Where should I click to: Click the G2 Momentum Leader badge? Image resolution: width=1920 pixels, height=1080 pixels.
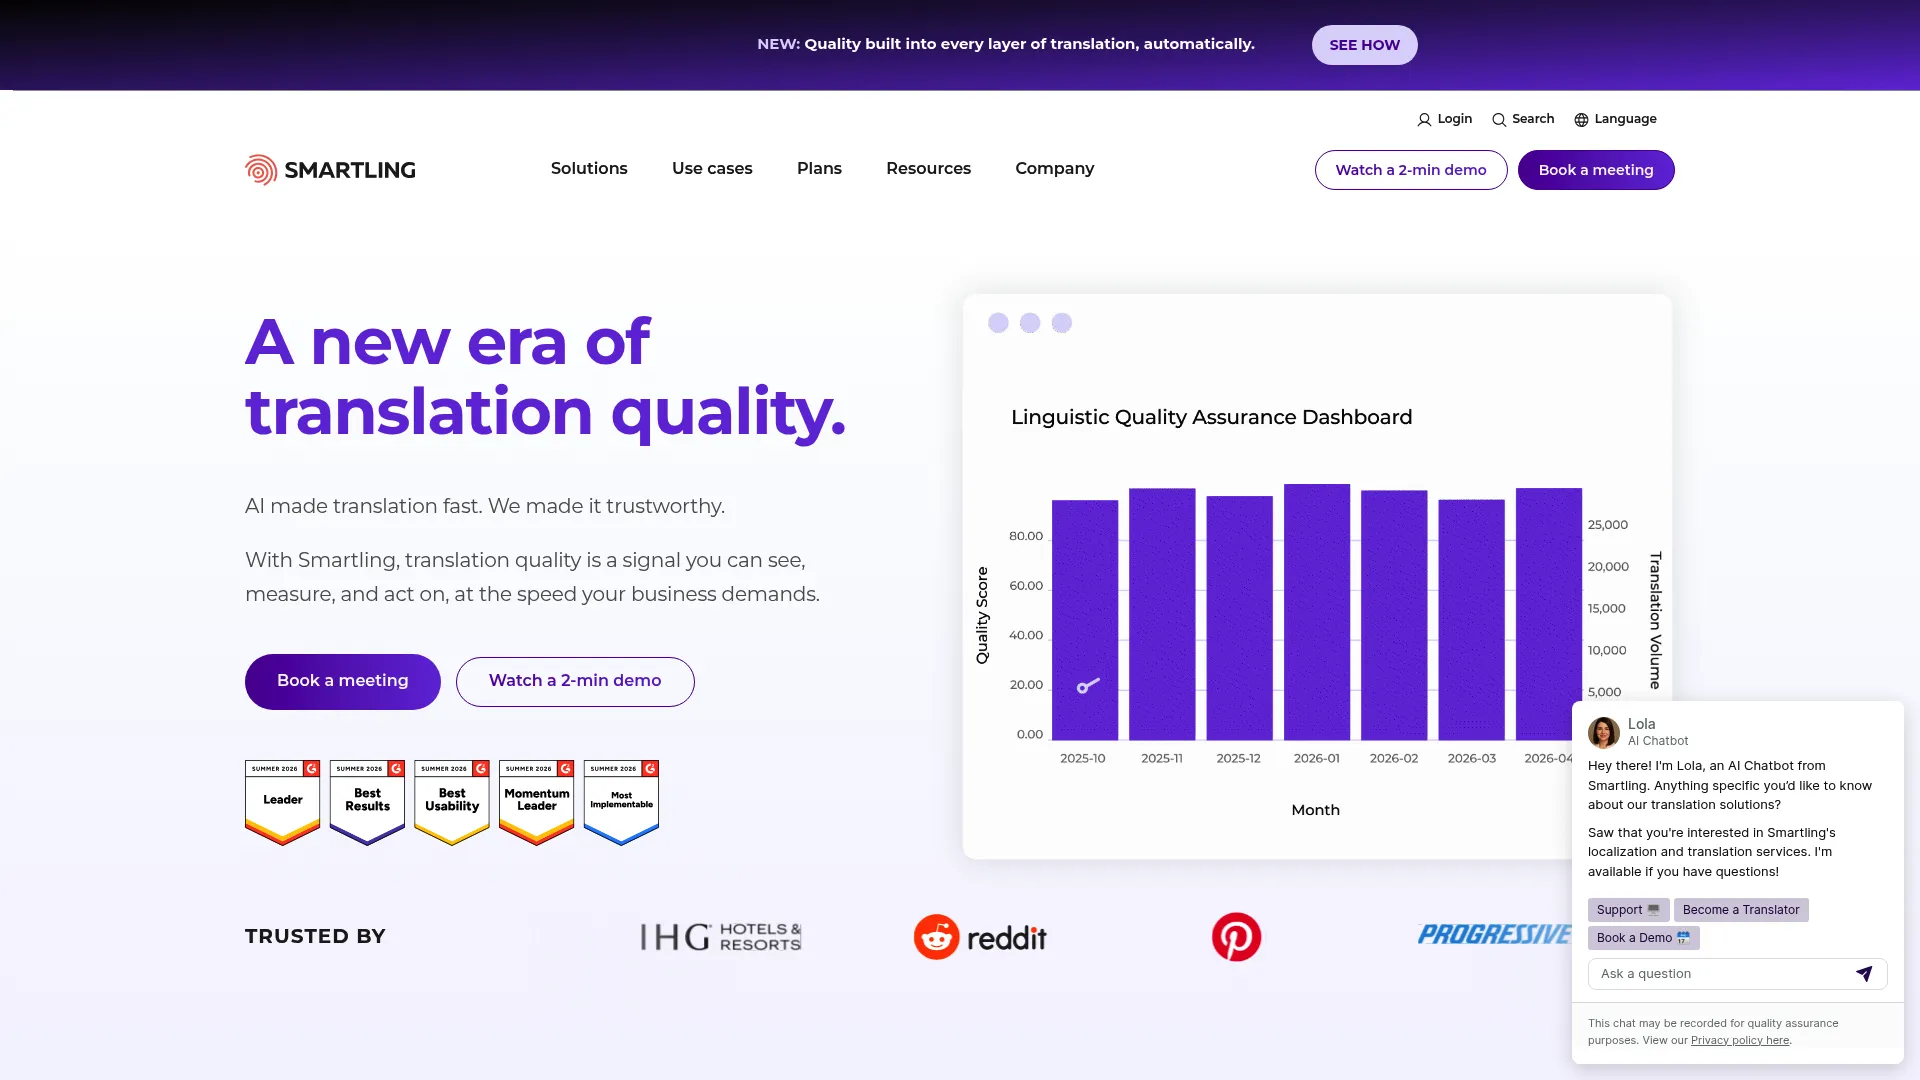point(537,802)
